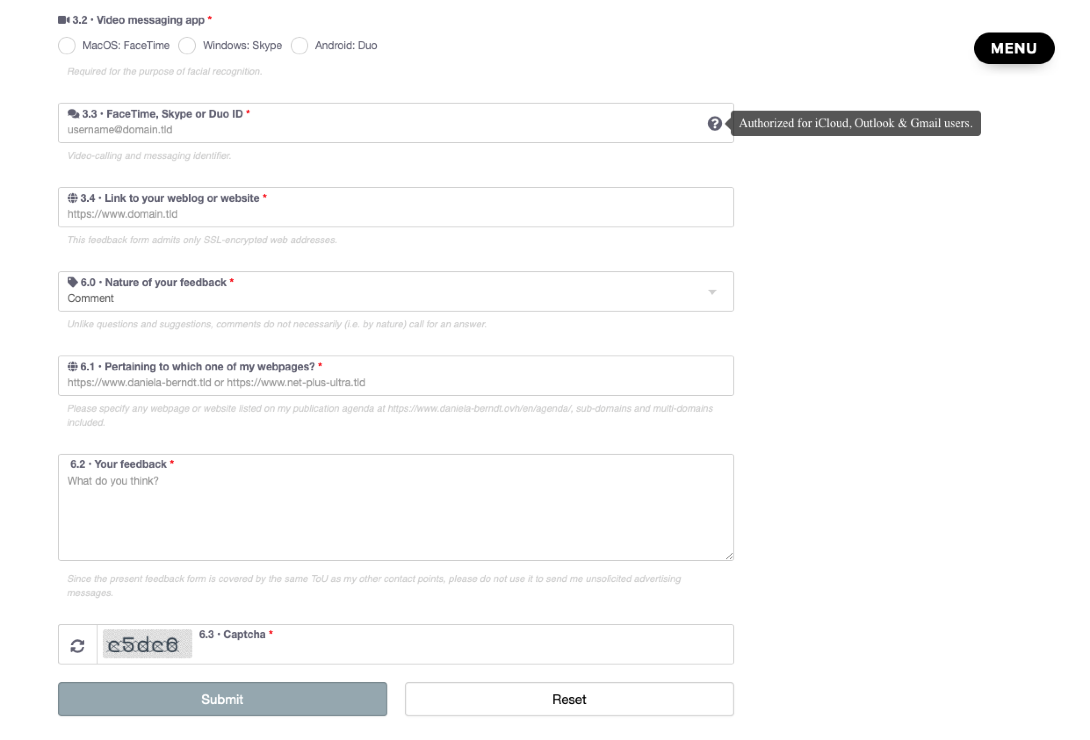This screenshot has width=1090, height=740.
Task: Click the question mark help icon for authorized users
Action: 713,123
